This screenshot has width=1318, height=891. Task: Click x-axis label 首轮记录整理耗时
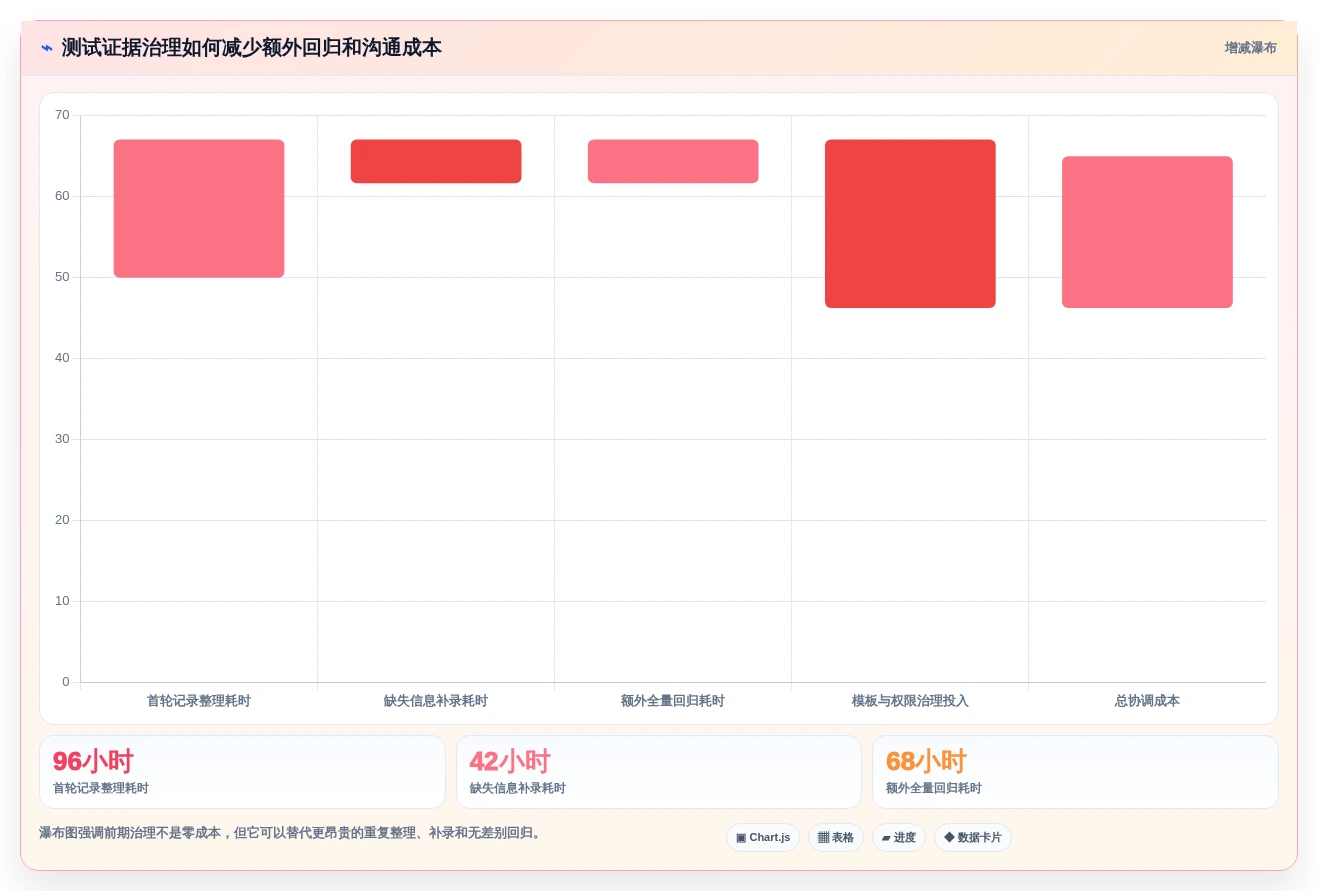point(199,701)
